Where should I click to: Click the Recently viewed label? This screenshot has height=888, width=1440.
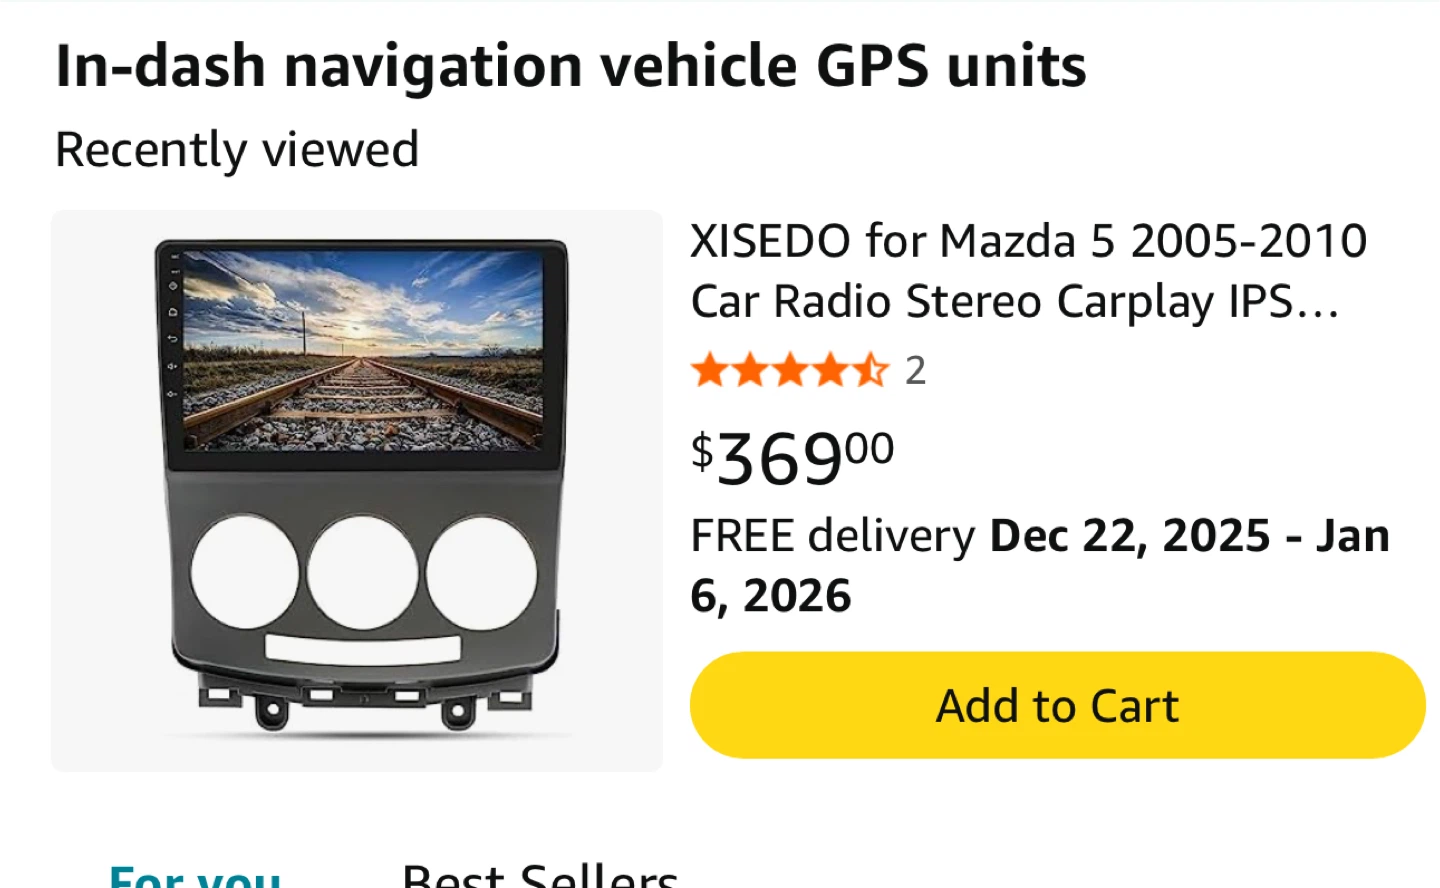pos(237,150)
